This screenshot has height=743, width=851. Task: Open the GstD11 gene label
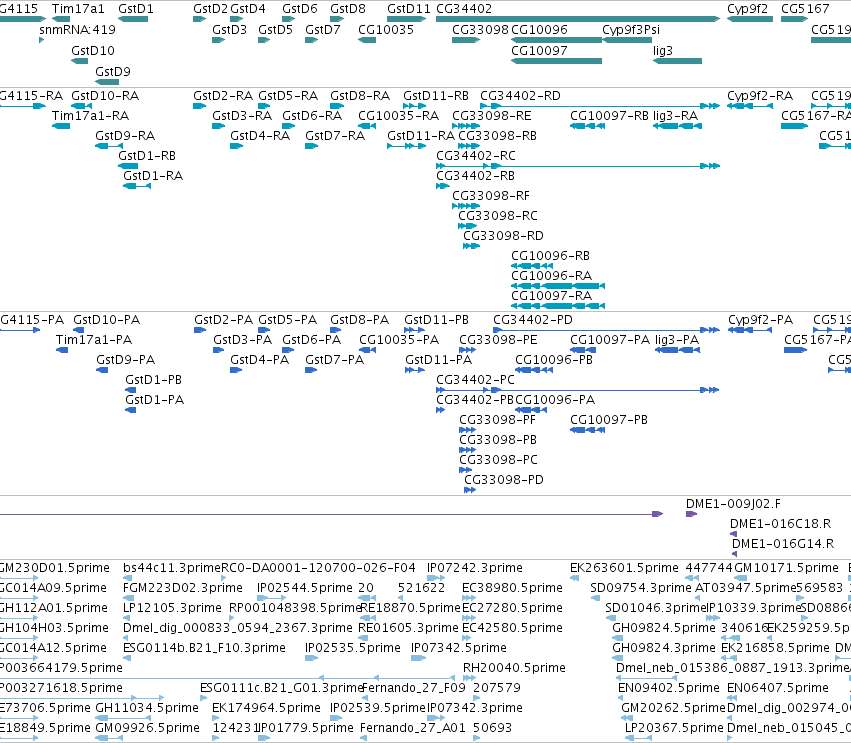(x=409, y=9)
